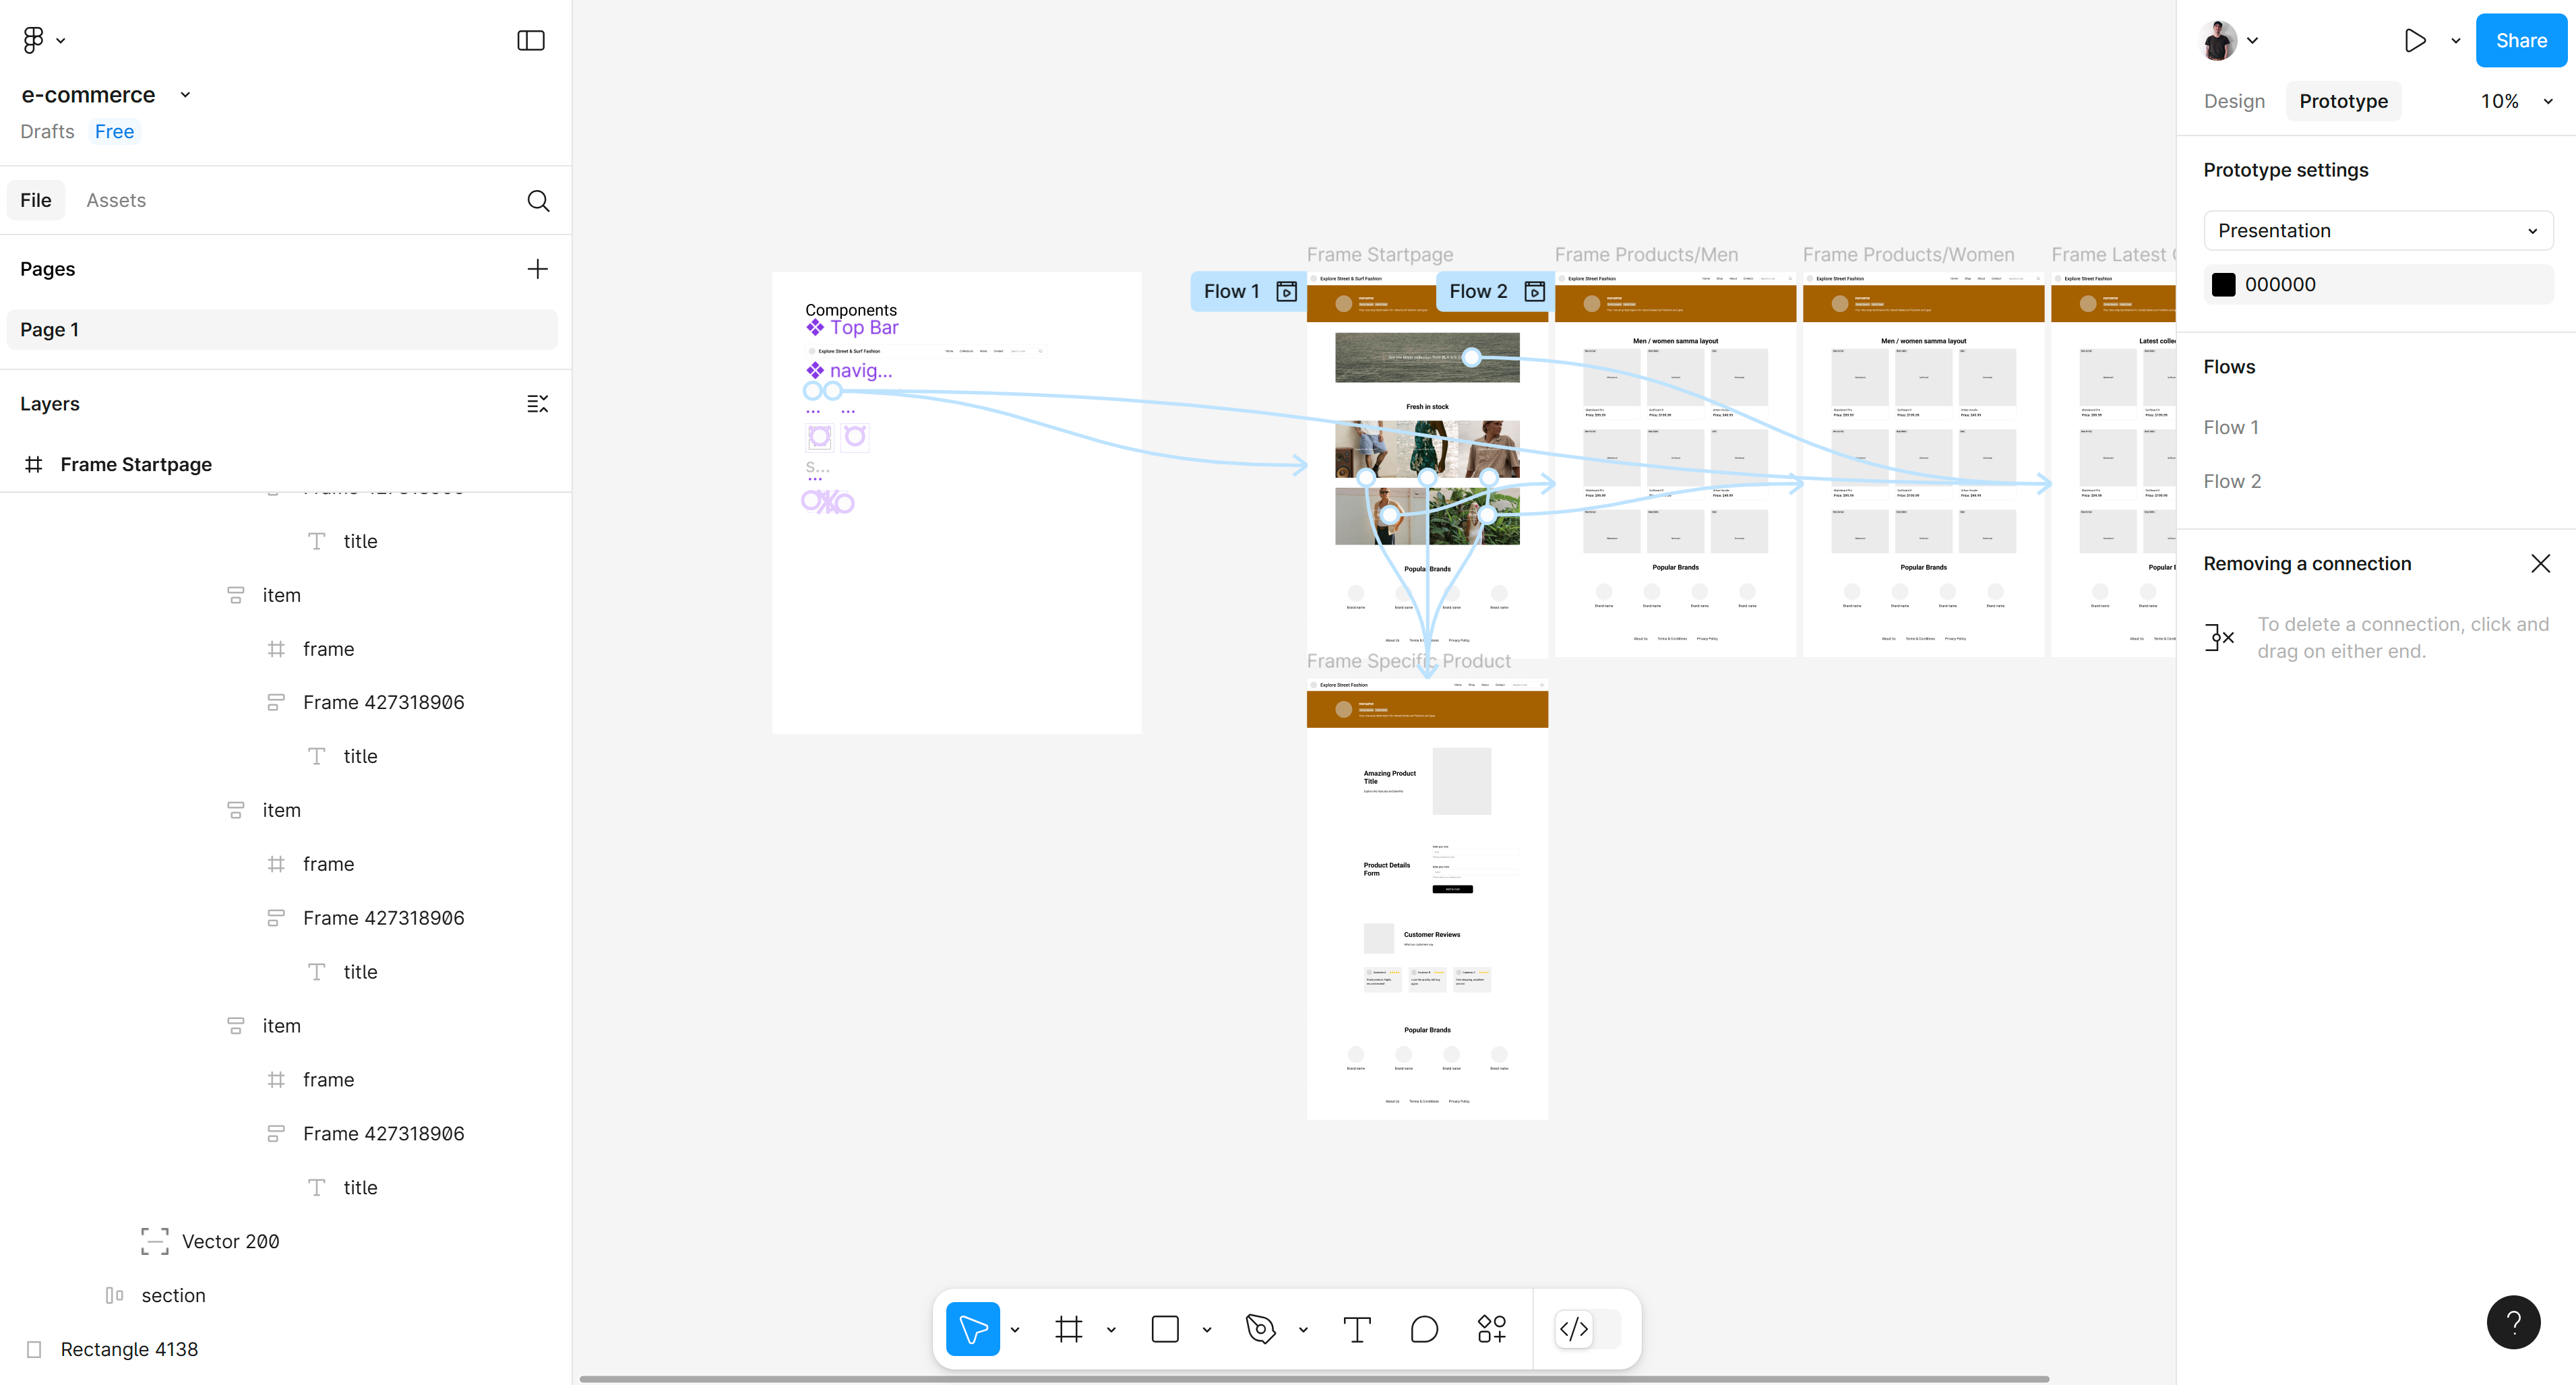
Task: Open the Actions components tool
Action: click(x=1491, y=1329)
